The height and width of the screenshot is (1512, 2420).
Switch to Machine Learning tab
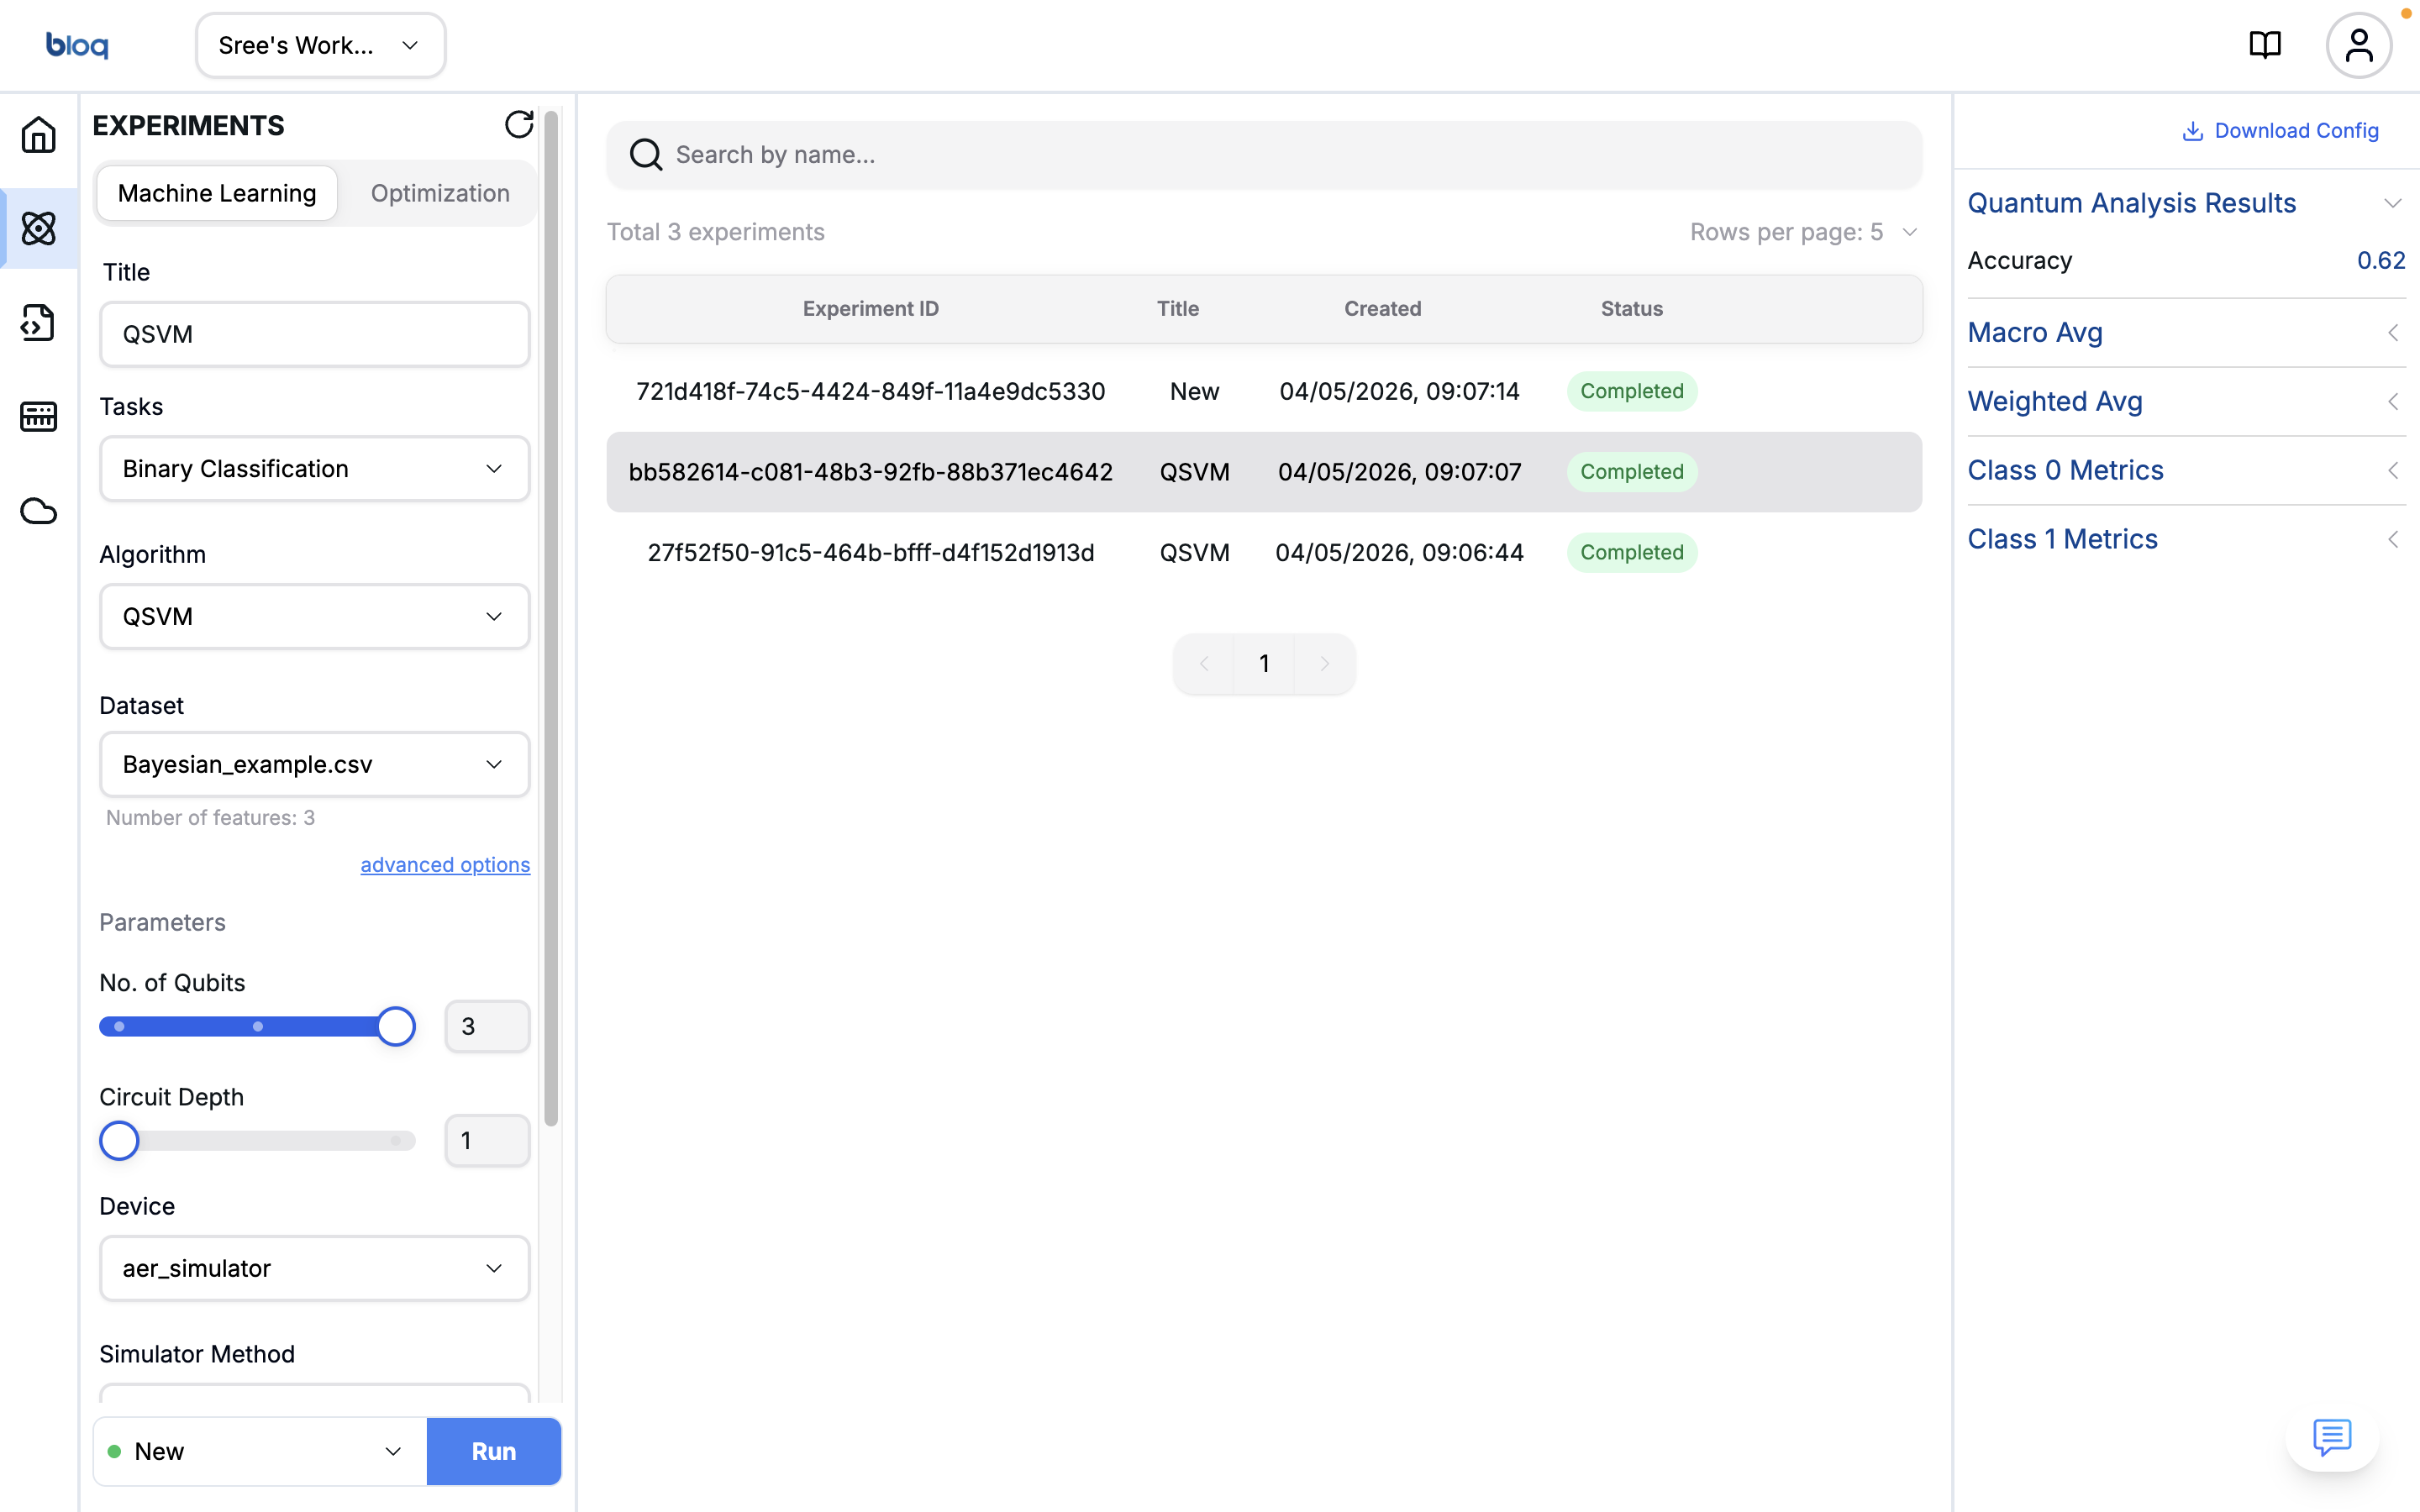pos(217,193)
